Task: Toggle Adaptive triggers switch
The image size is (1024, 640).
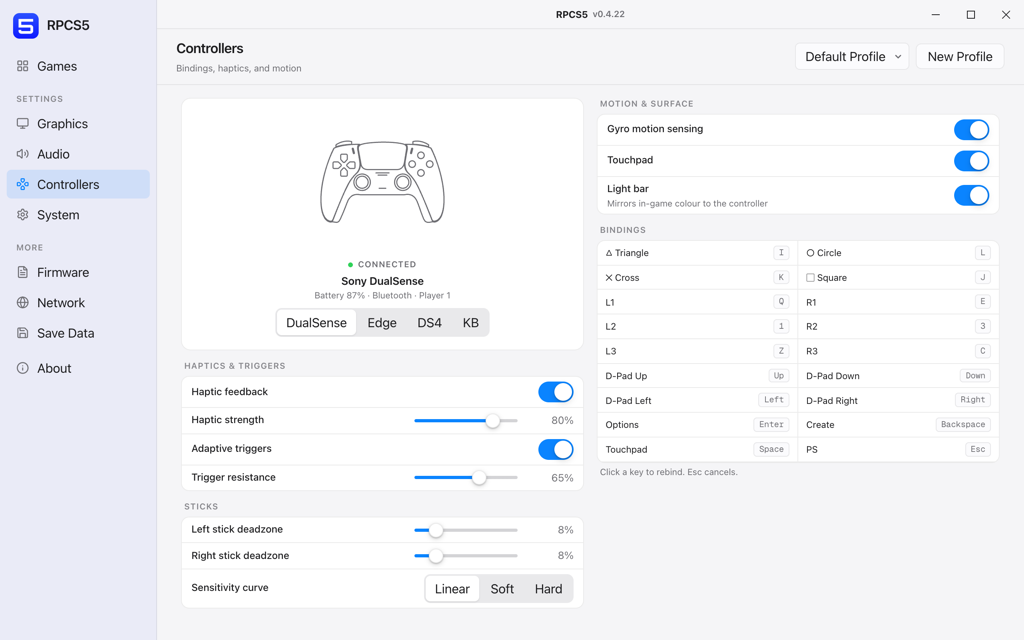Action: pos(556,449)
